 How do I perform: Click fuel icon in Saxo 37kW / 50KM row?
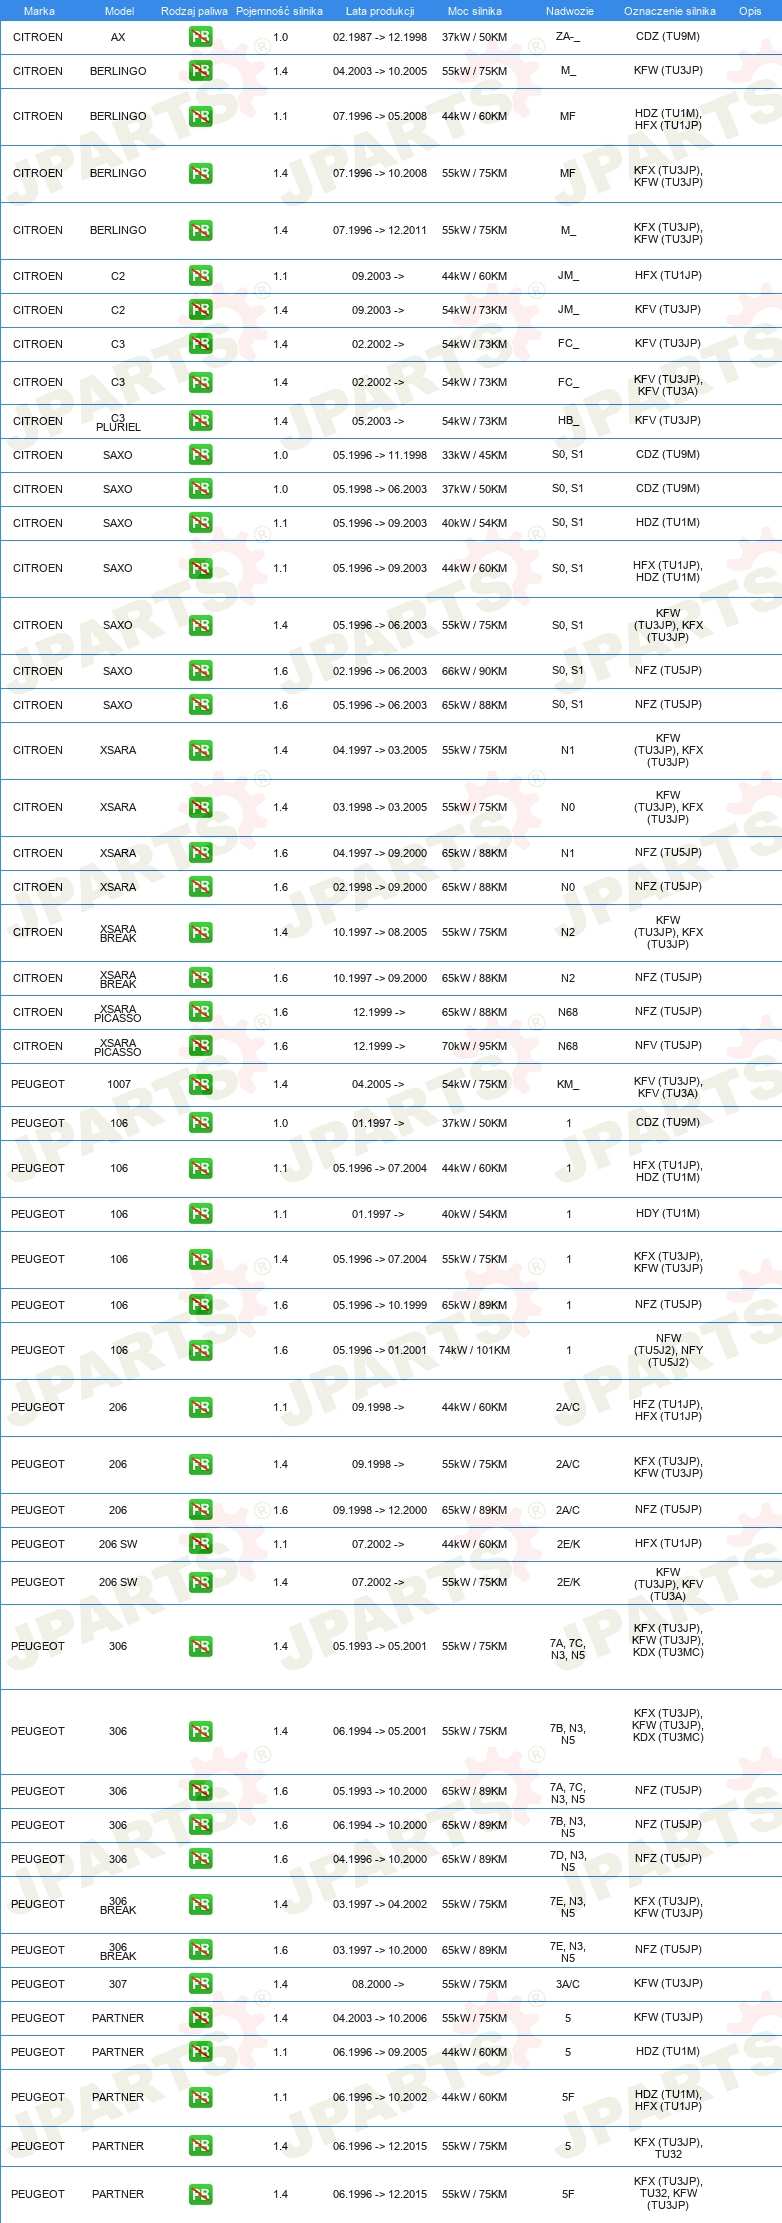[x=200, y=489]
